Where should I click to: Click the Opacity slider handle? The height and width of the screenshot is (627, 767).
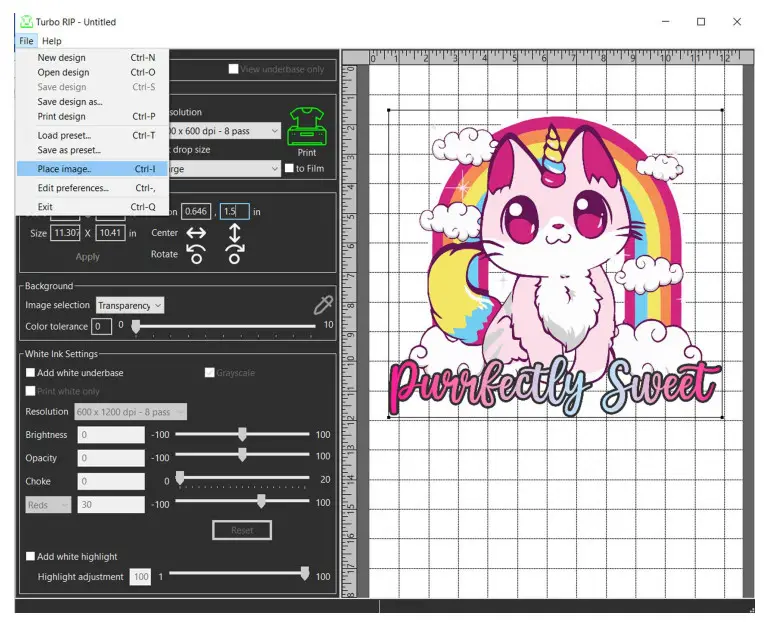click(x=242, y=455)
